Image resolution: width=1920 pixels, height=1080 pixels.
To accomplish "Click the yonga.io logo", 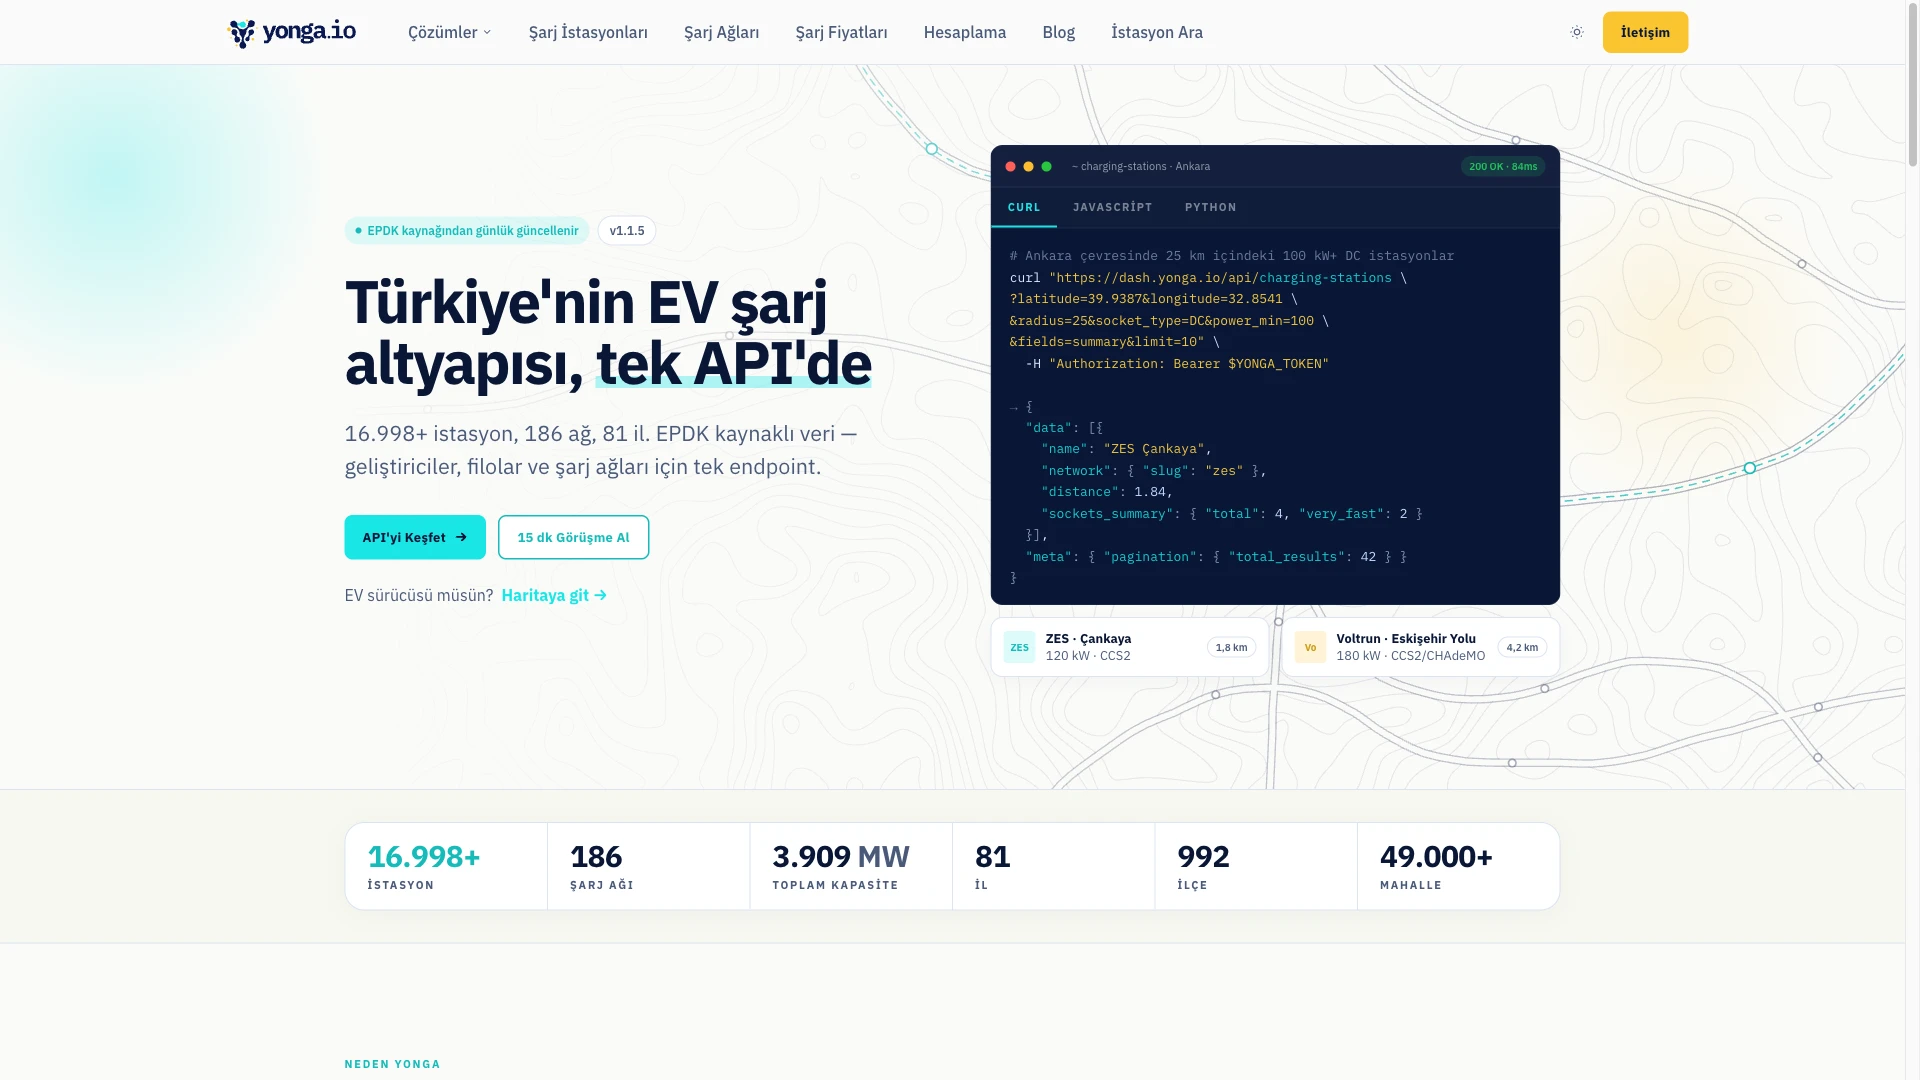I will click(x=292, y=32).
